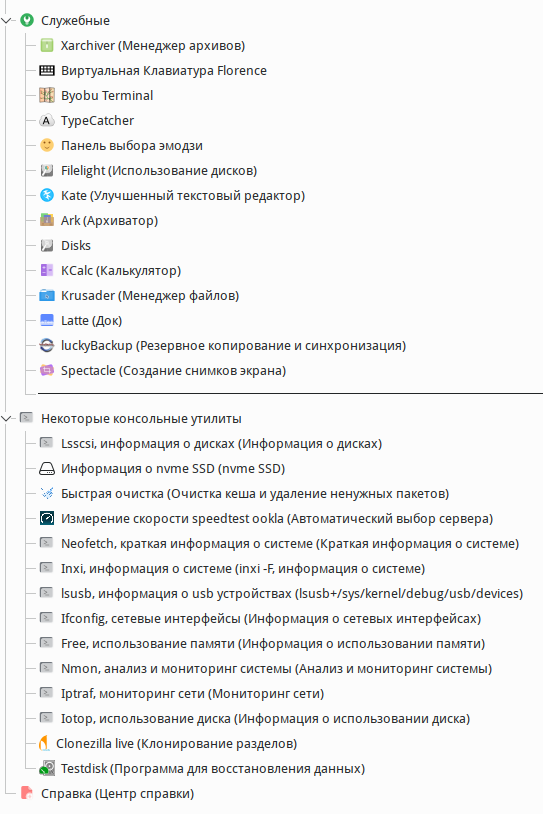The height and width of the screenshot is (814, 543).
Task: Click the speedtest ookla gauge icon
Action: [x=47, y=518]
